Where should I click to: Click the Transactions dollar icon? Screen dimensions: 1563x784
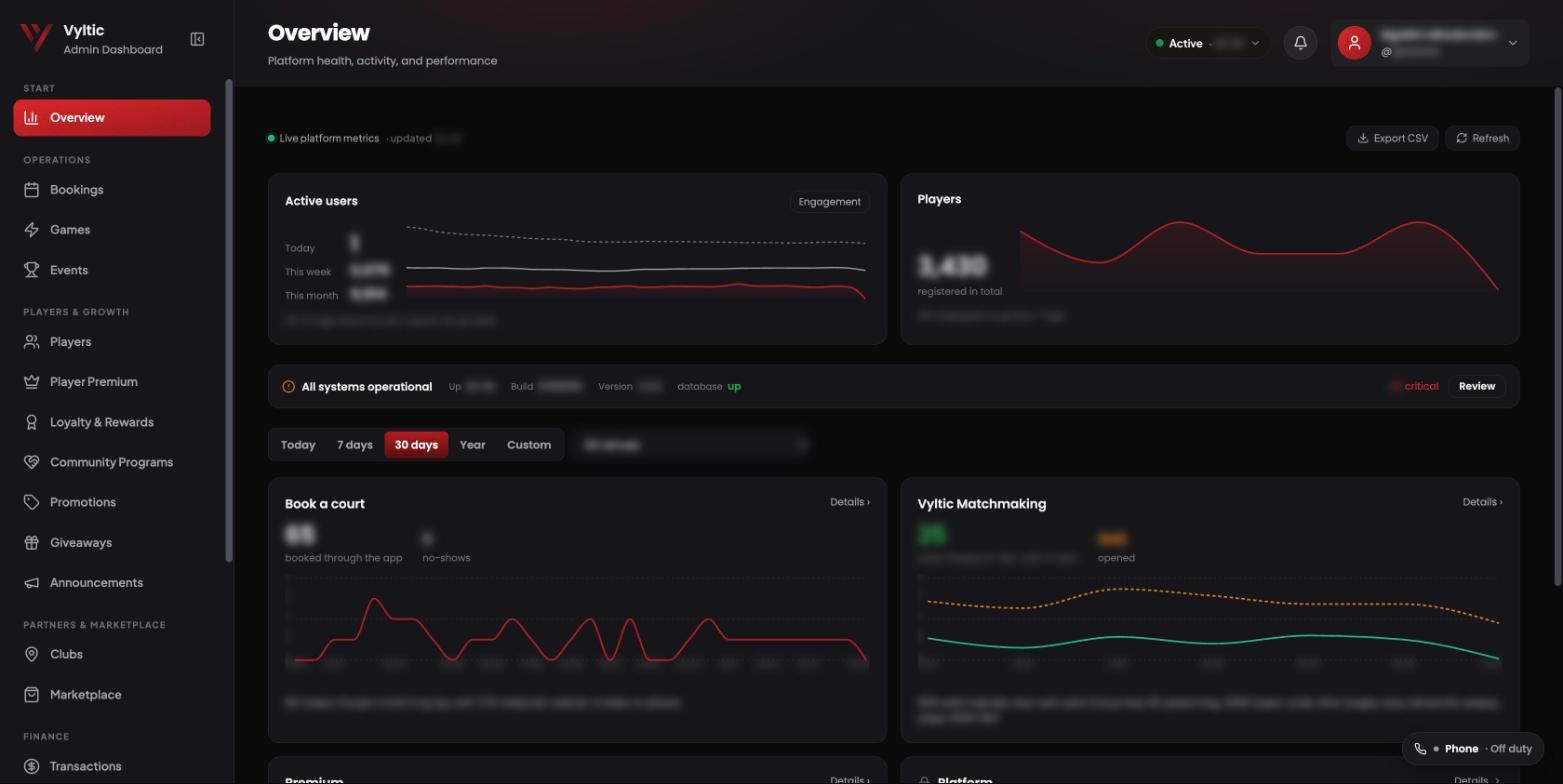click(x=32, y=766)
